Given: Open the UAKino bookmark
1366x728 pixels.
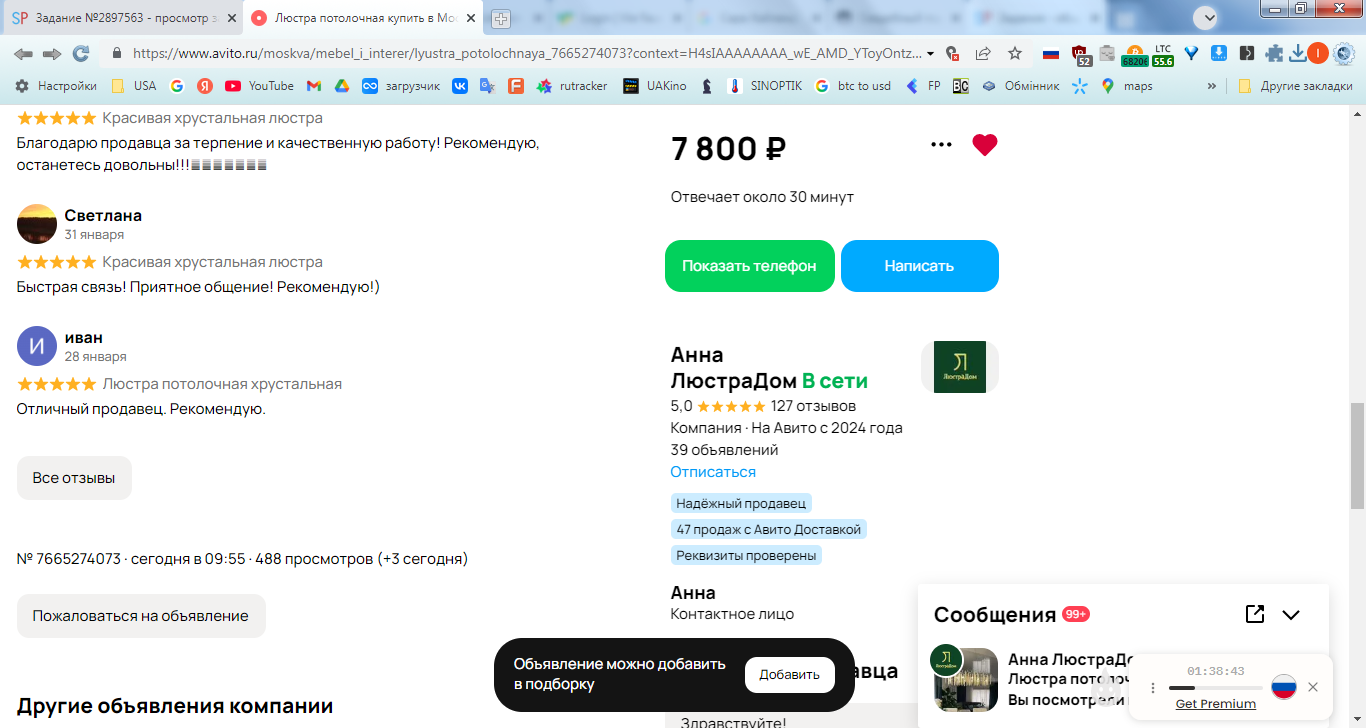Looking at the screenshot, I should click(655, 86).
